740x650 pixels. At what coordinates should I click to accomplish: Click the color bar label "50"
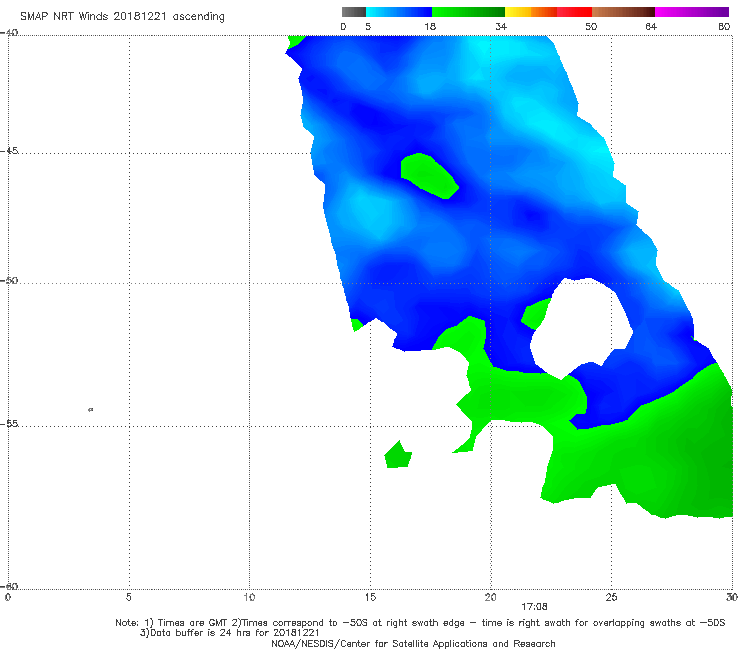[591, 26]
